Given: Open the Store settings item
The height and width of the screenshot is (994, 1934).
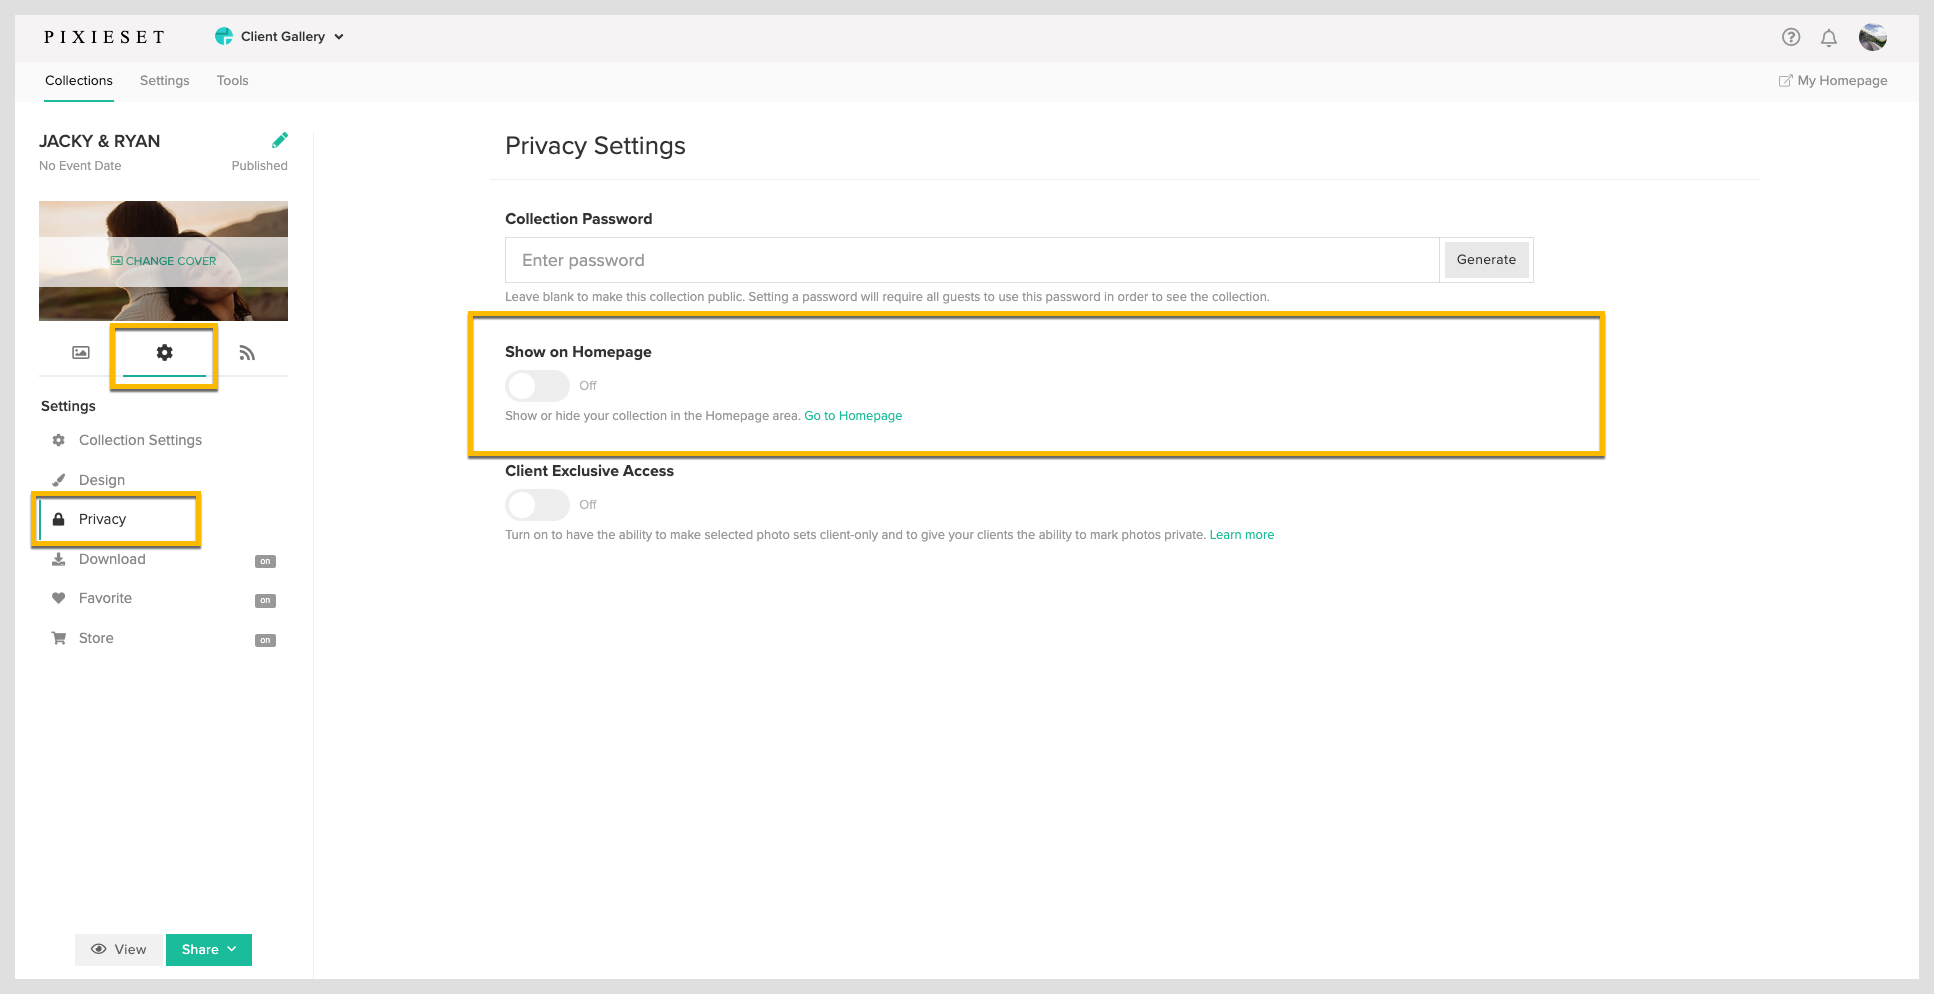Looking at the screenshot, I should [x=96, y=638].
